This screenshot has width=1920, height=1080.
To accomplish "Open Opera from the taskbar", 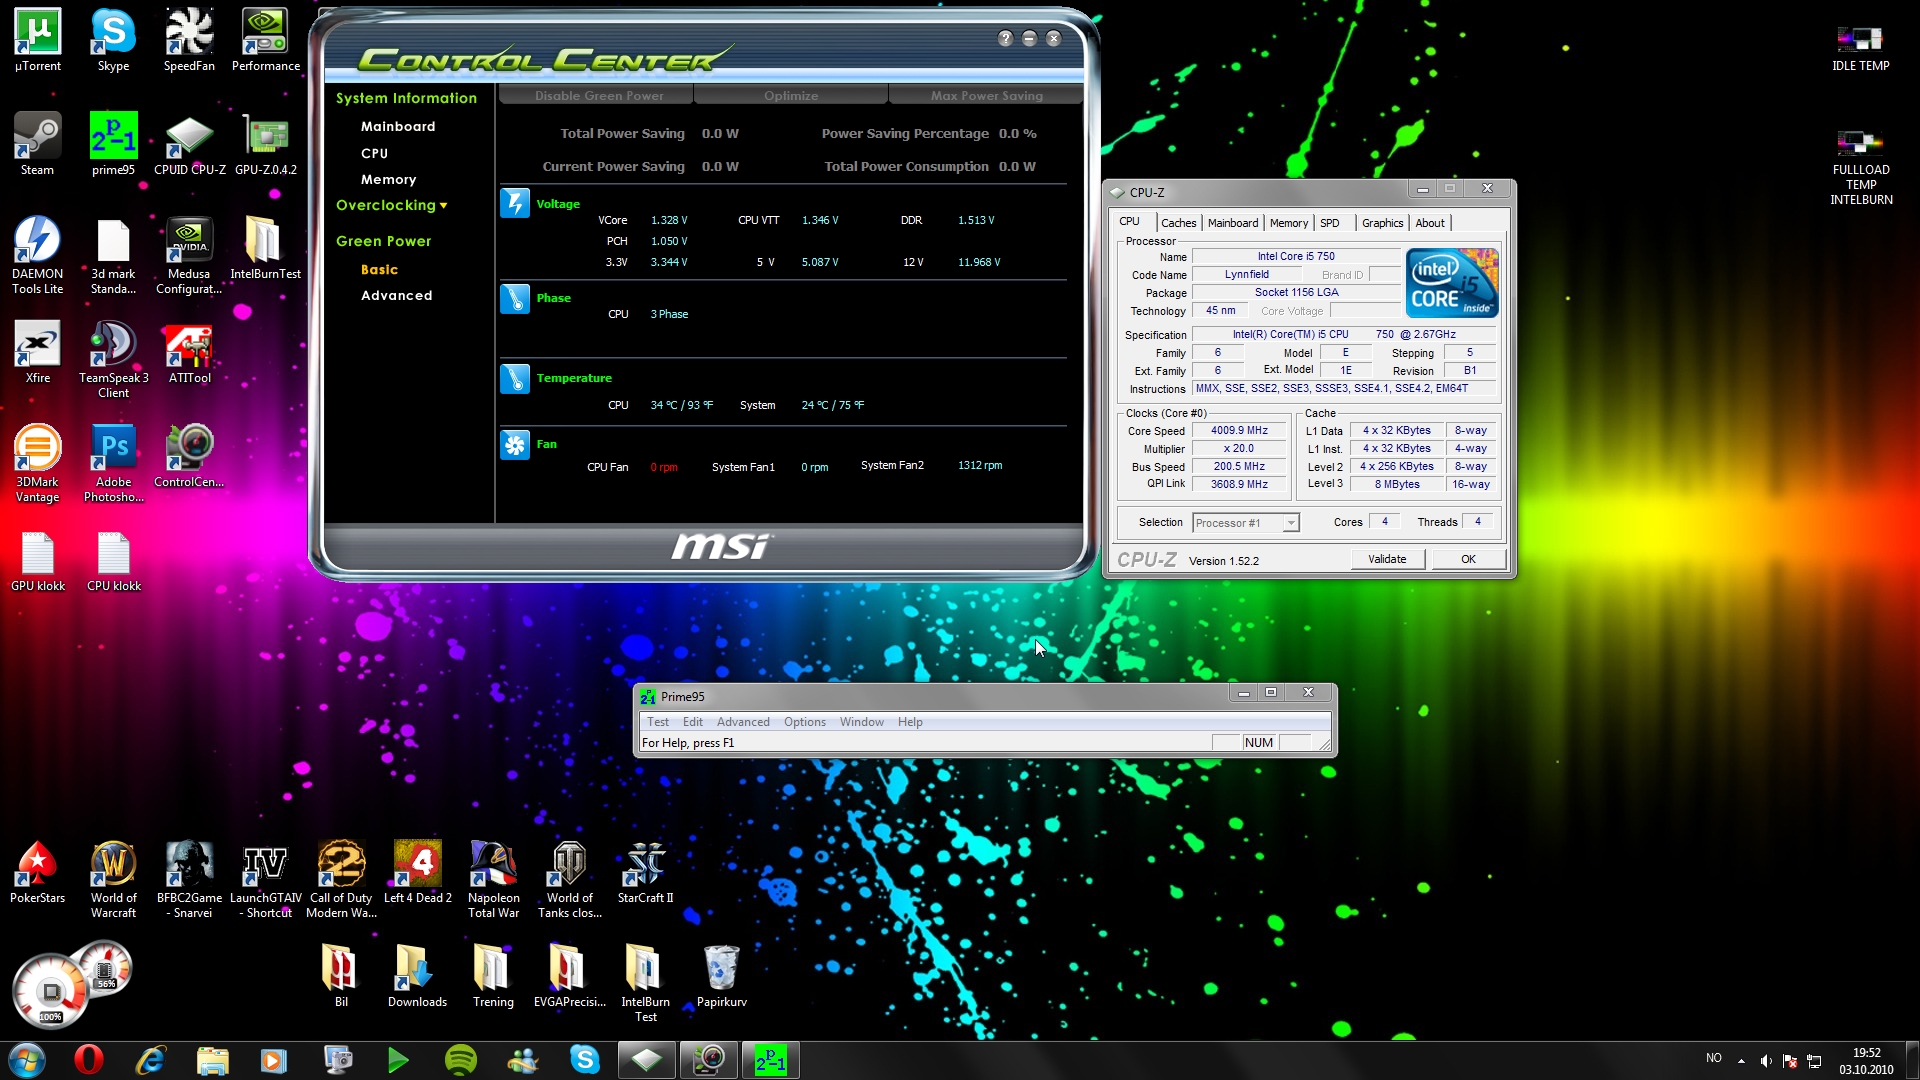I will coord(89,1060).
